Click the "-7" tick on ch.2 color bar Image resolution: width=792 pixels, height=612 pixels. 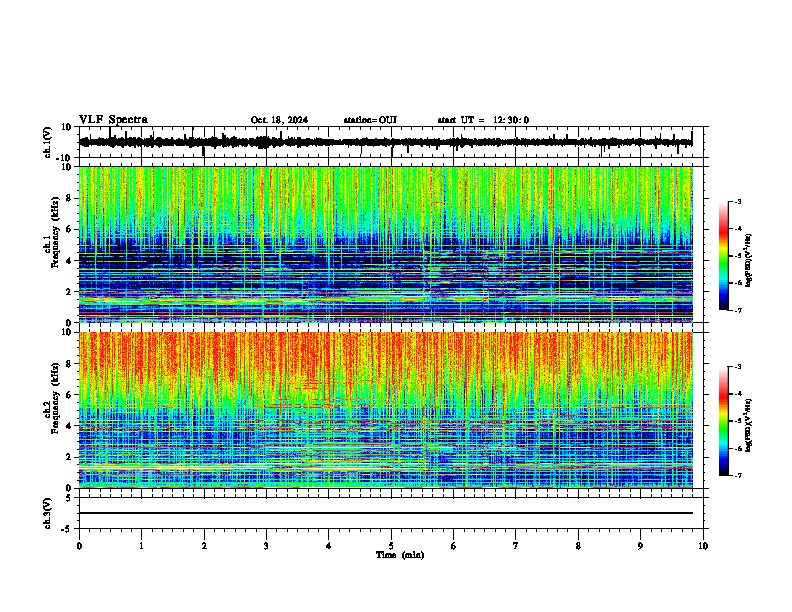[x=737, y=475]
